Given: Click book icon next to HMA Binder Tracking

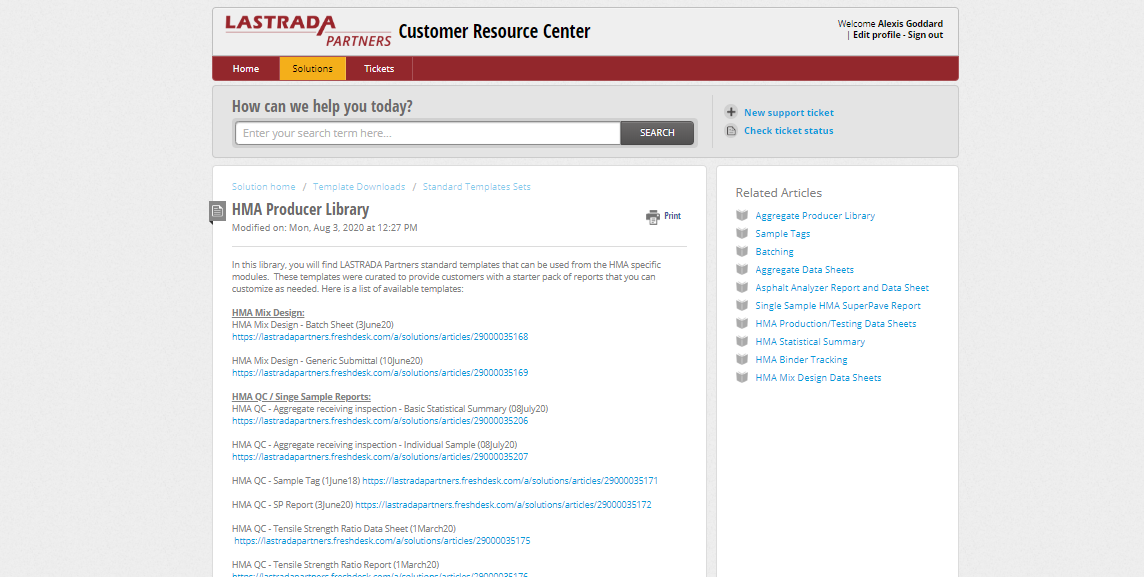Looking at the screenshot, I should pos(742,359).
